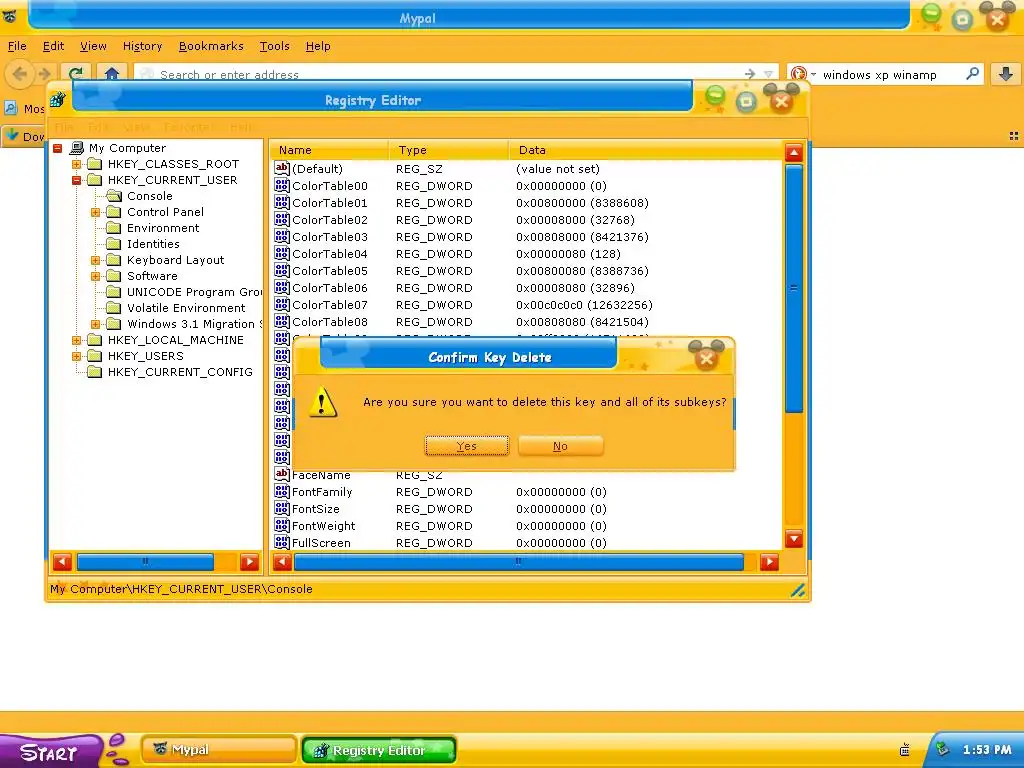Confirm deletion with the Yes button
This screenshot has width=1024, height=768.
pos(466,446)
